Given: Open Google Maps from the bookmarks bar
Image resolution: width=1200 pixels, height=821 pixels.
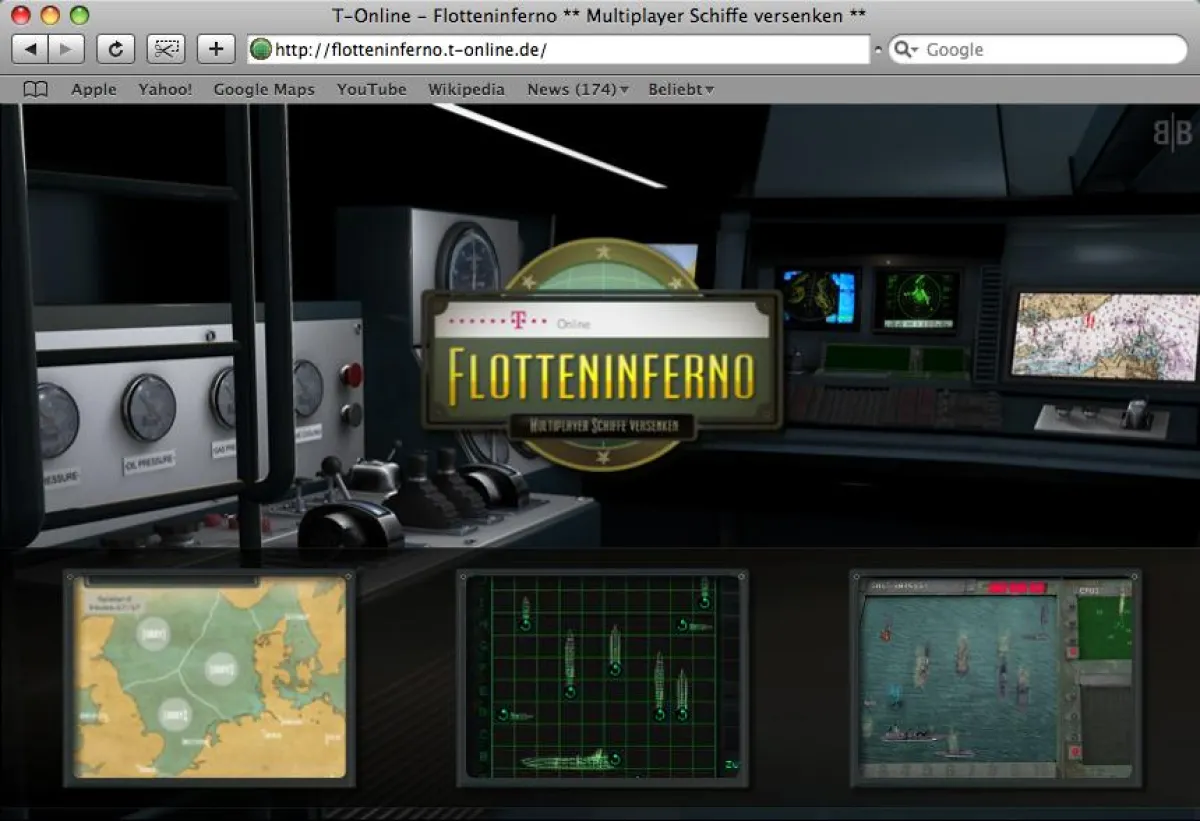Looking at the screenshot, I should [263, 89].
